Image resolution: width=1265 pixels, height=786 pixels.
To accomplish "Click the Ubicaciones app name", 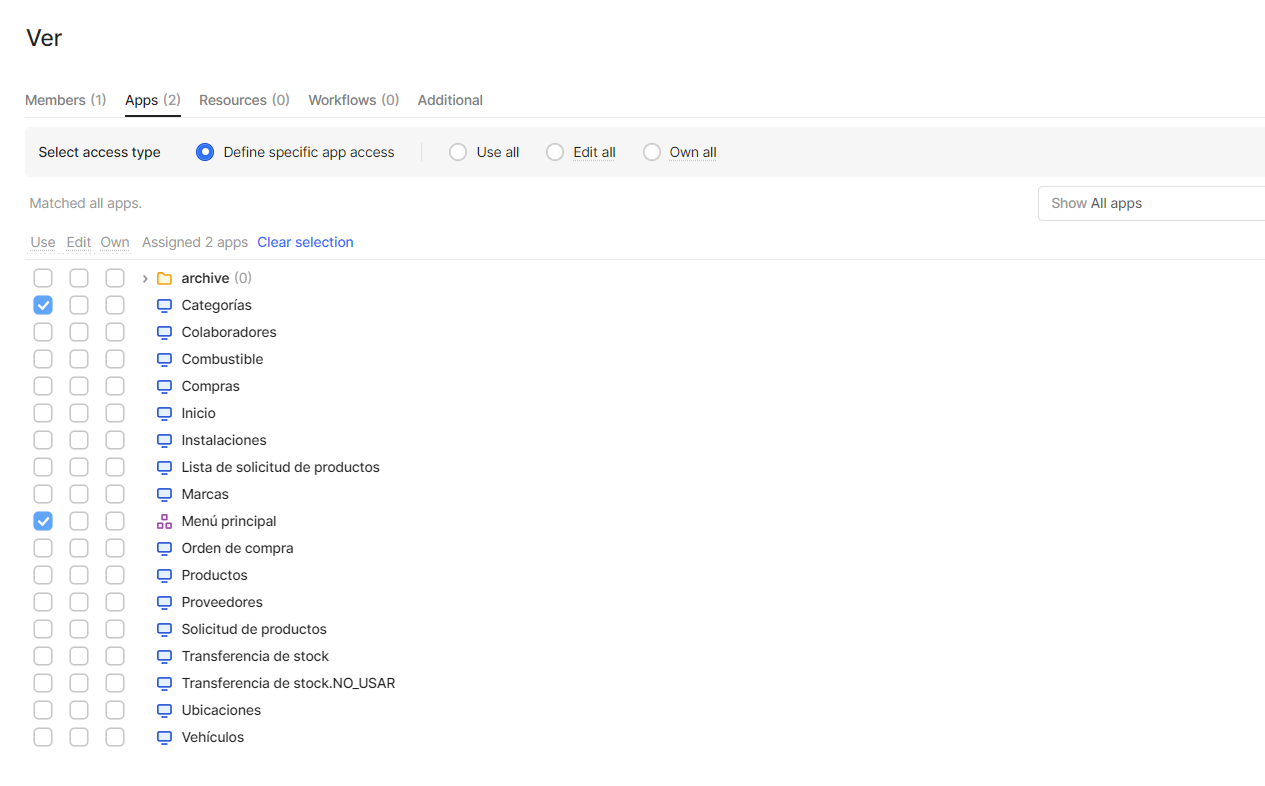I will click(221, 710).
